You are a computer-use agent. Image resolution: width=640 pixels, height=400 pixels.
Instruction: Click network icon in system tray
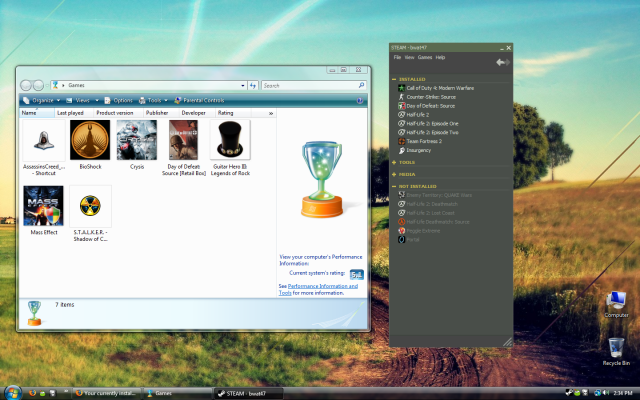(598, 393)
